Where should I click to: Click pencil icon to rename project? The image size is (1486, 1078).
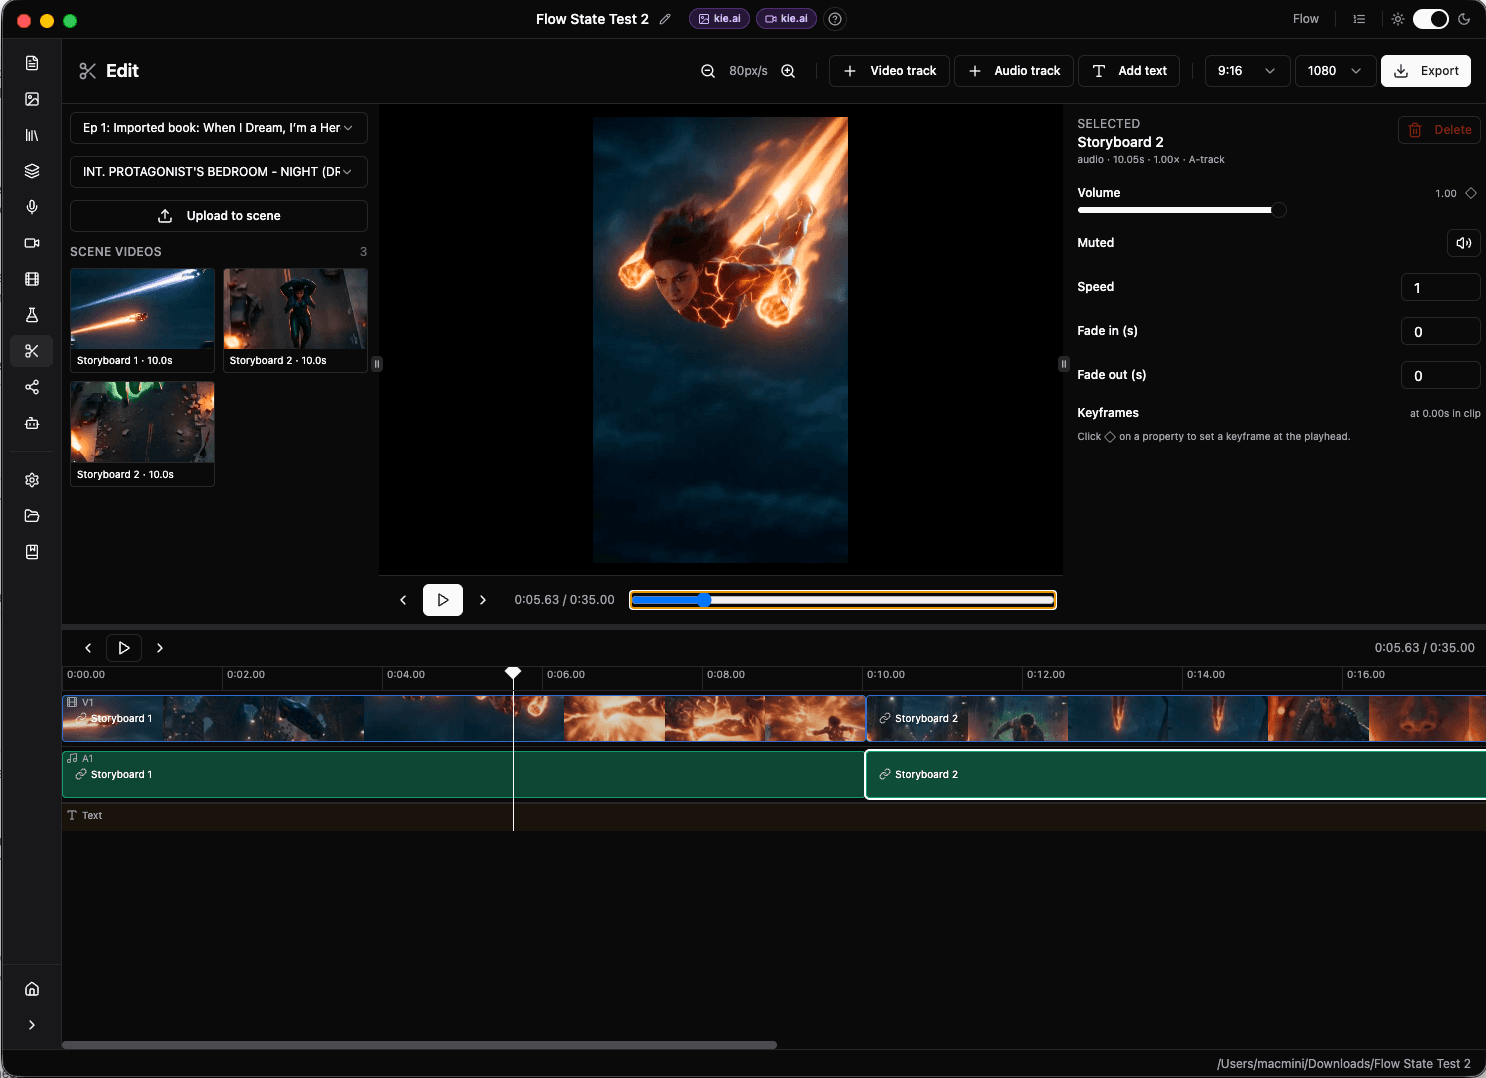(x=665, y=19)
